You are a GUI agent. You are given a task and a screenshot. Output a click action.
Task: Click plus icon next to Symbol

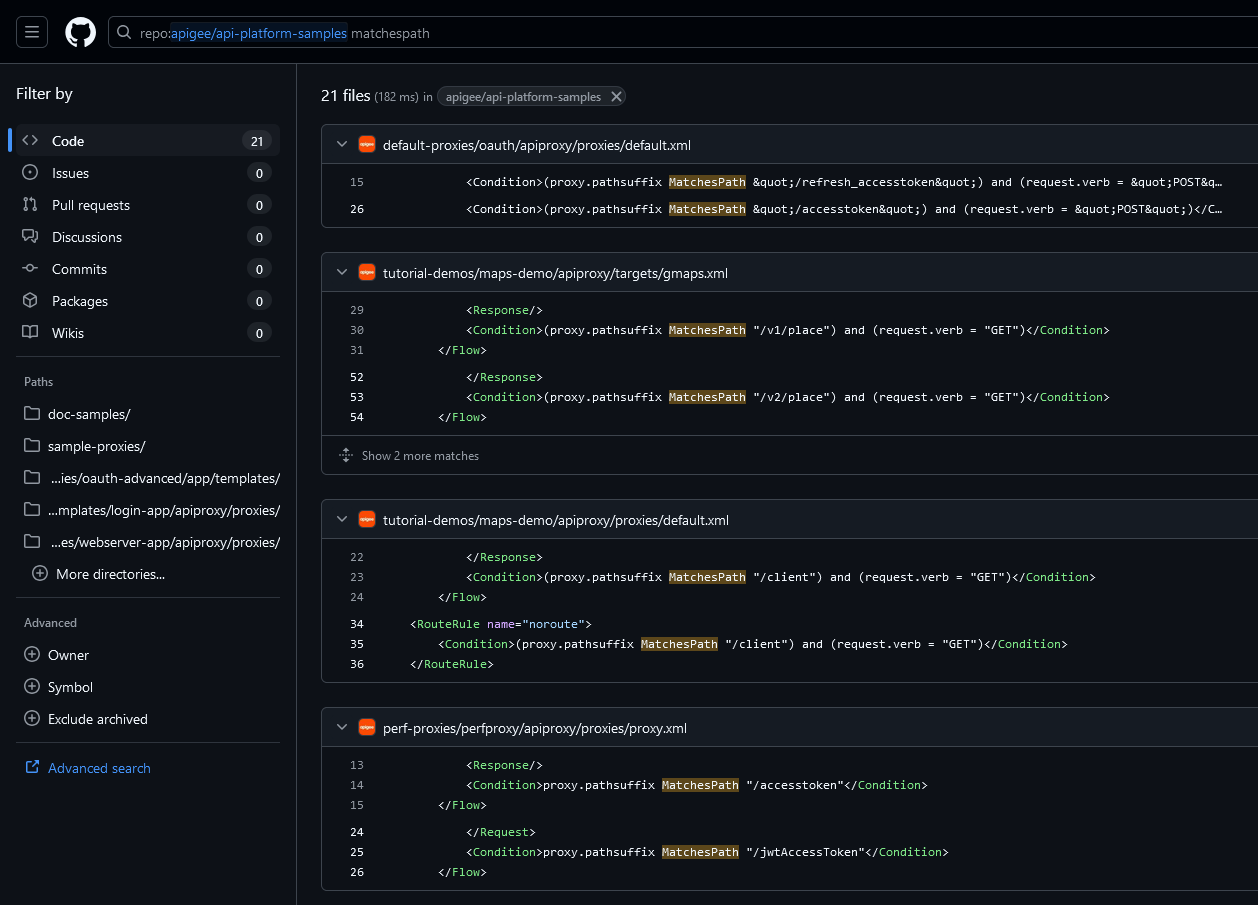32,687
